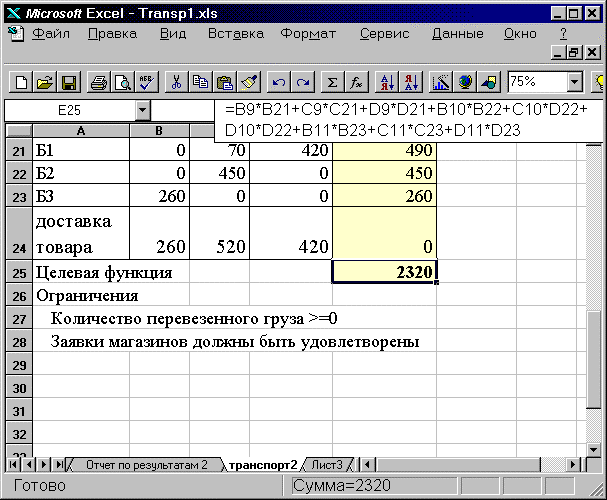This screenshot has height=500, width=607.
Task: Click cell value 520 in row 24
Action: (219, 233)
